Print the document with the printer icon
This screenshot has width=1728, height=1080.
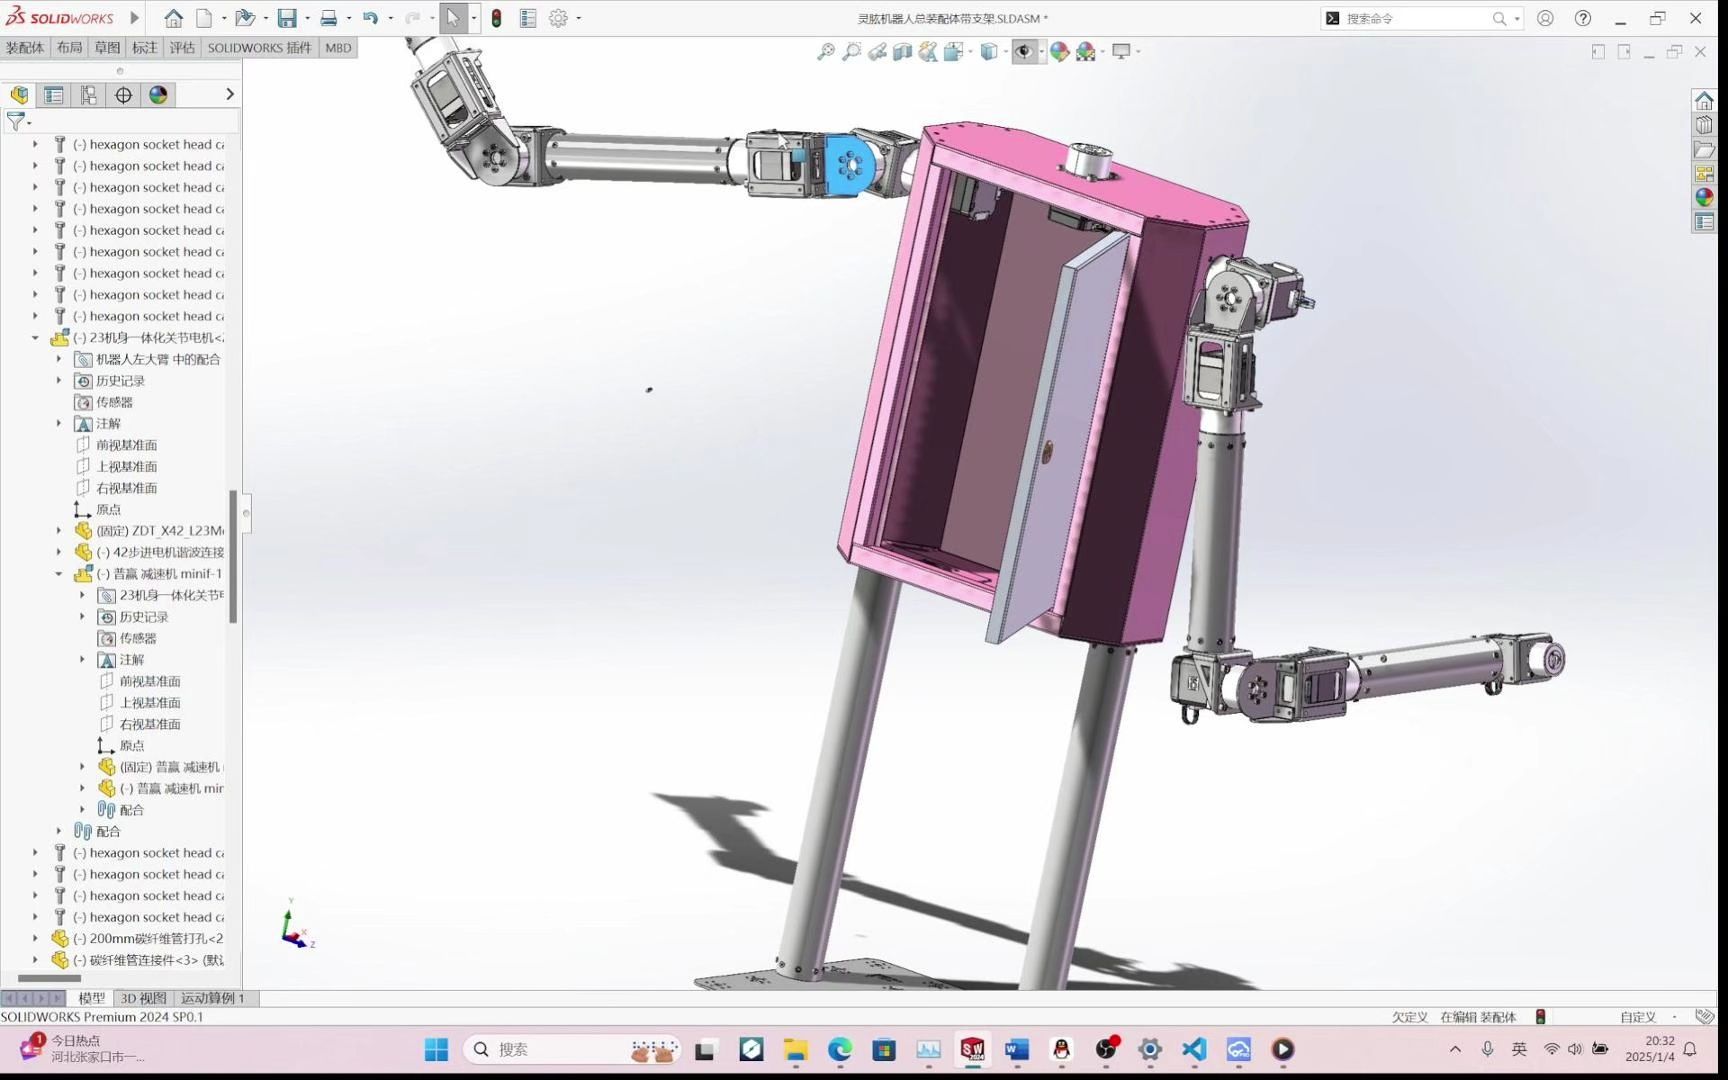(328, 18)
